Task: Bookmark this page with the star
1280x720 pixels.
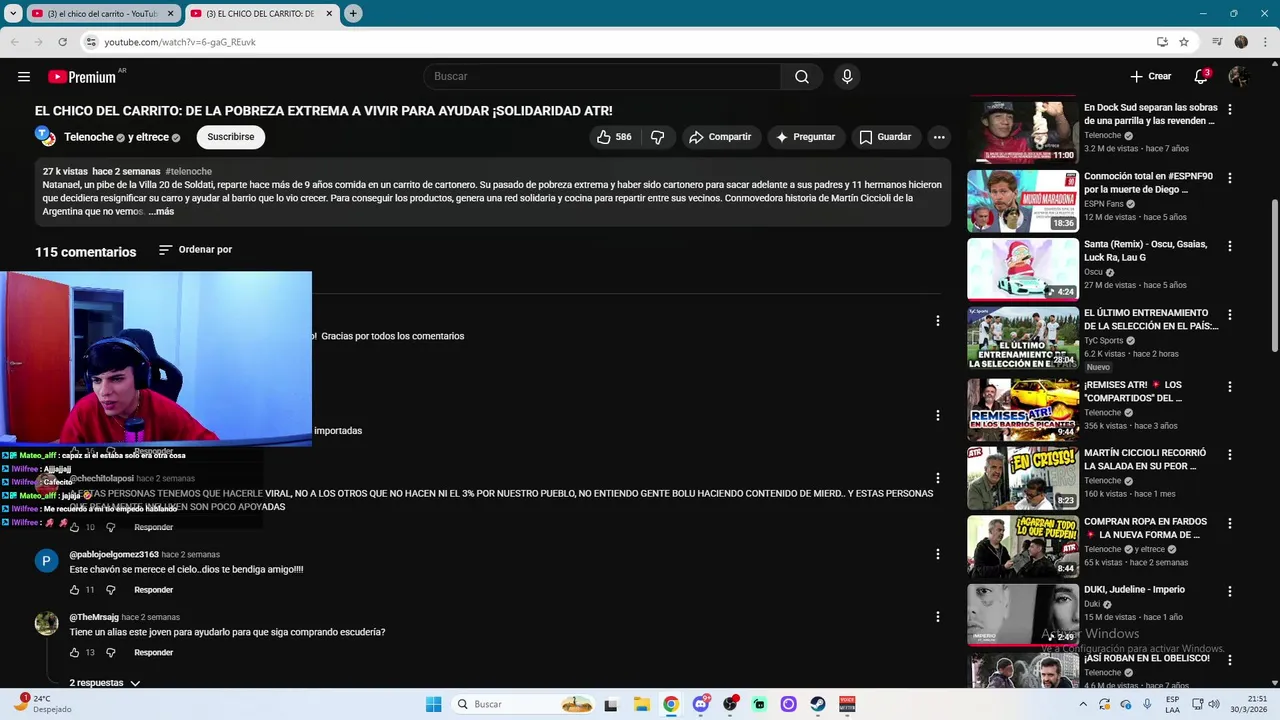Action: click(1184, 42)
